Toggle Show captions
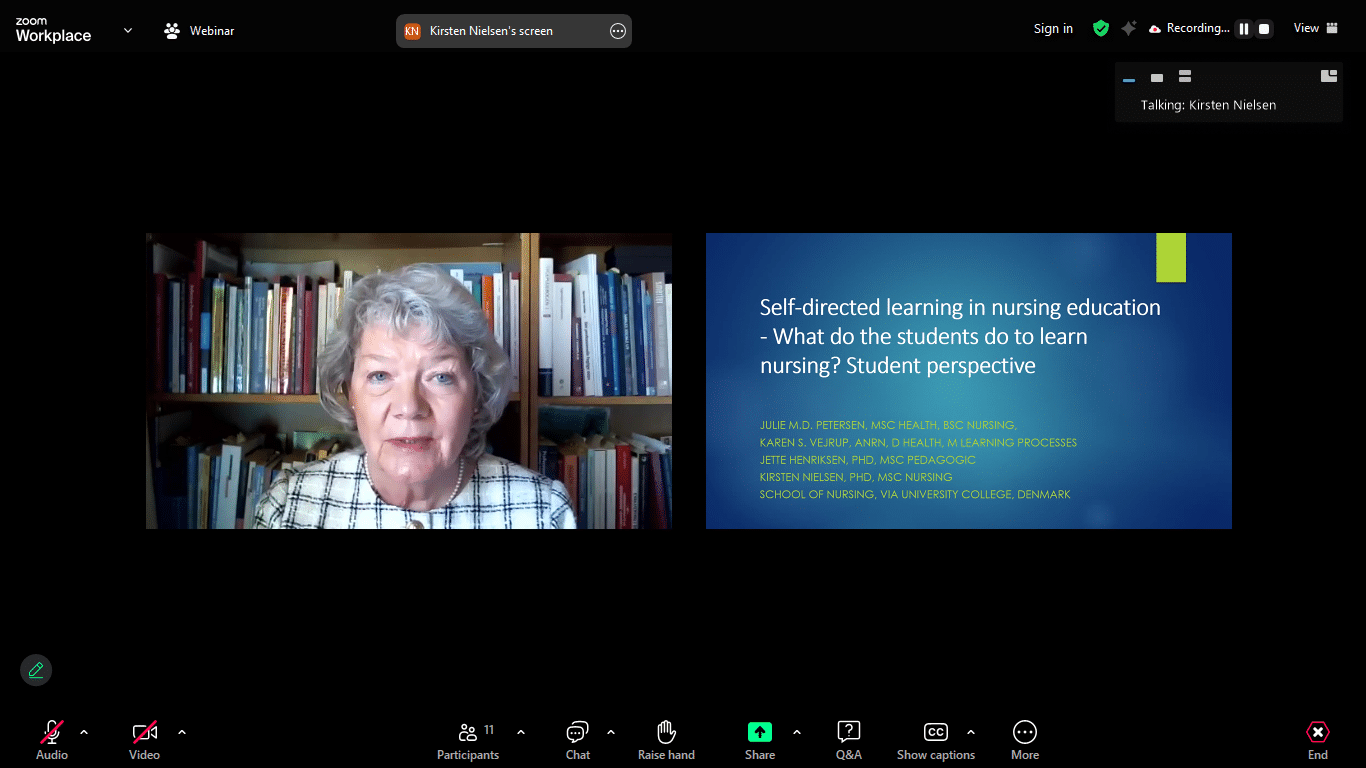Image resolution: width=1366 pixels, height=768 pixels. coord(935,740)
